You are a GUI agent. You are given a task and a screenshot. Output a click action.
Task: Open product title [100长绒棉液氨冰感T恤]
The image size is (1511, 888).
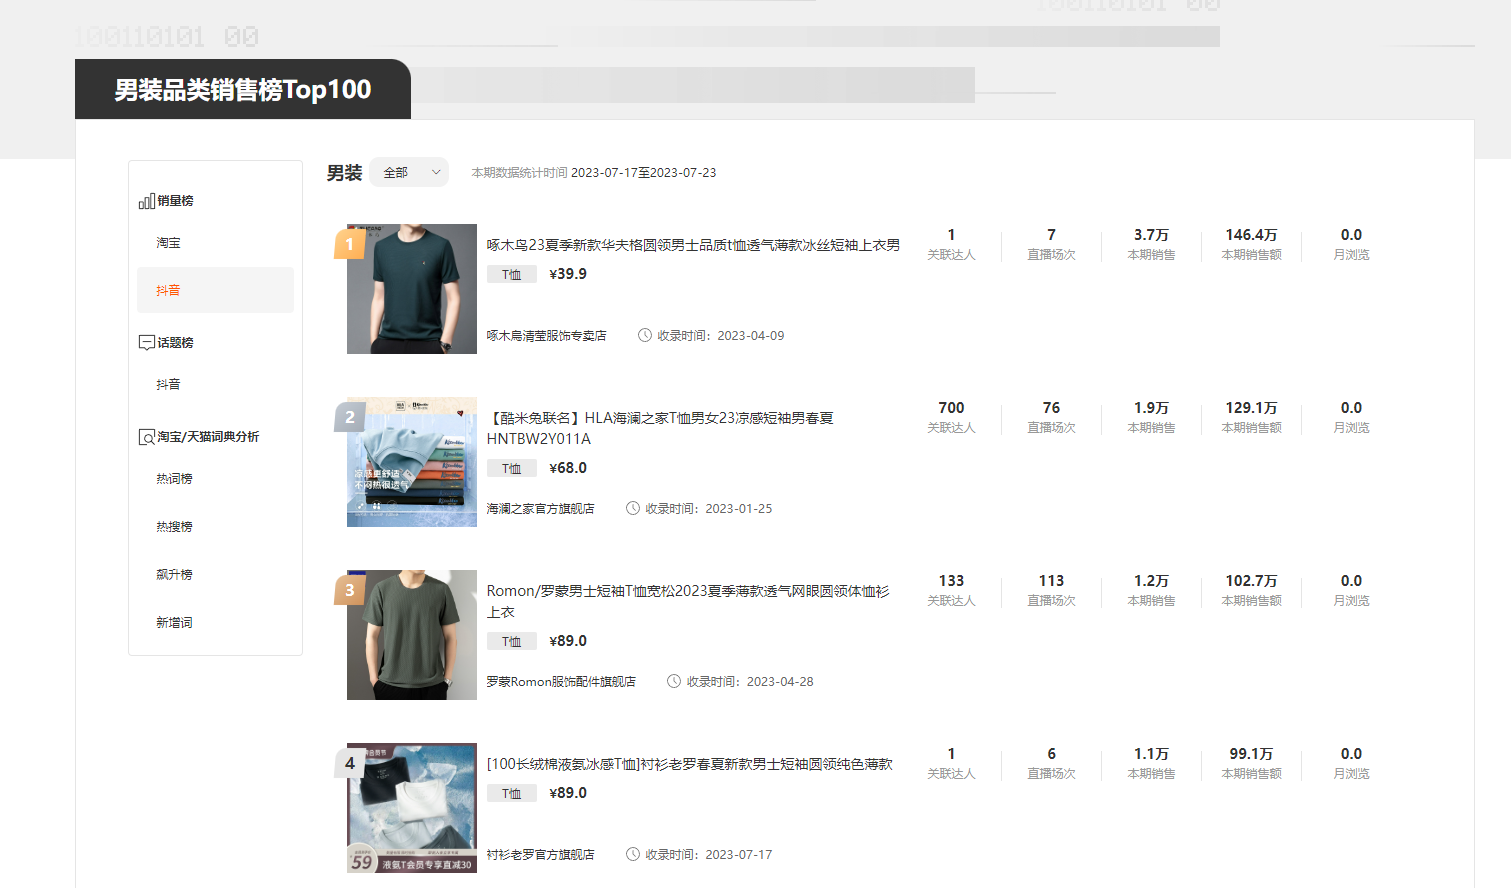coord(689,764)
